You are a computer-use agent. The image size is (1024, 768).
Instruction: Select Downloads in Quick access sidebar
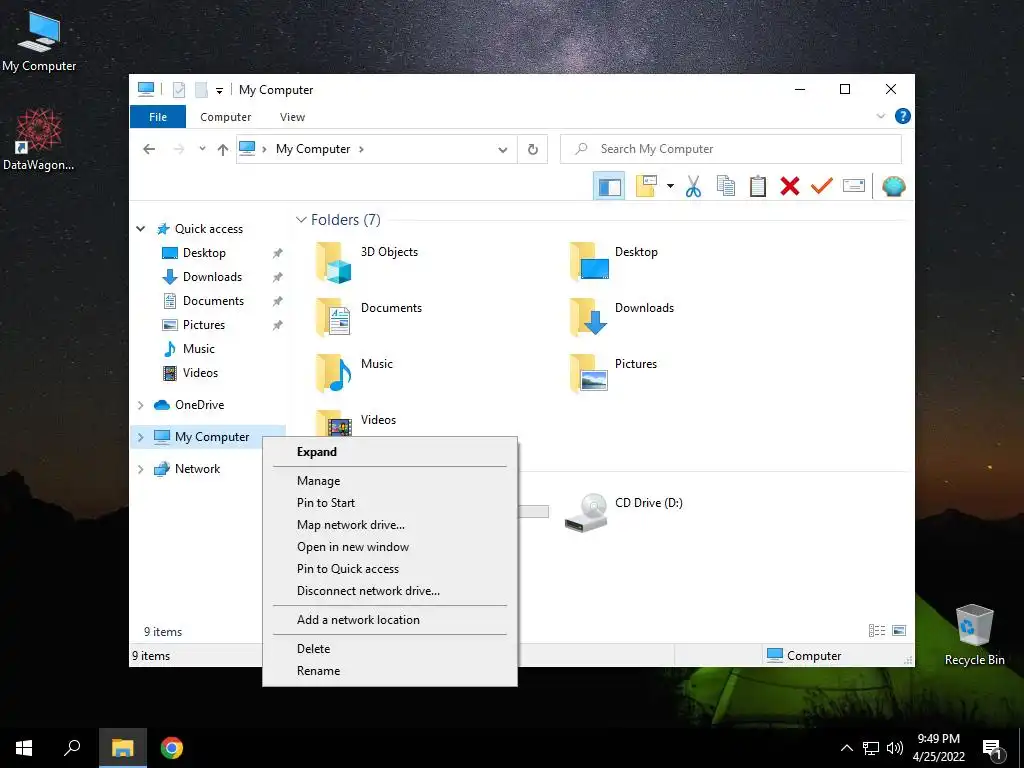212,277
